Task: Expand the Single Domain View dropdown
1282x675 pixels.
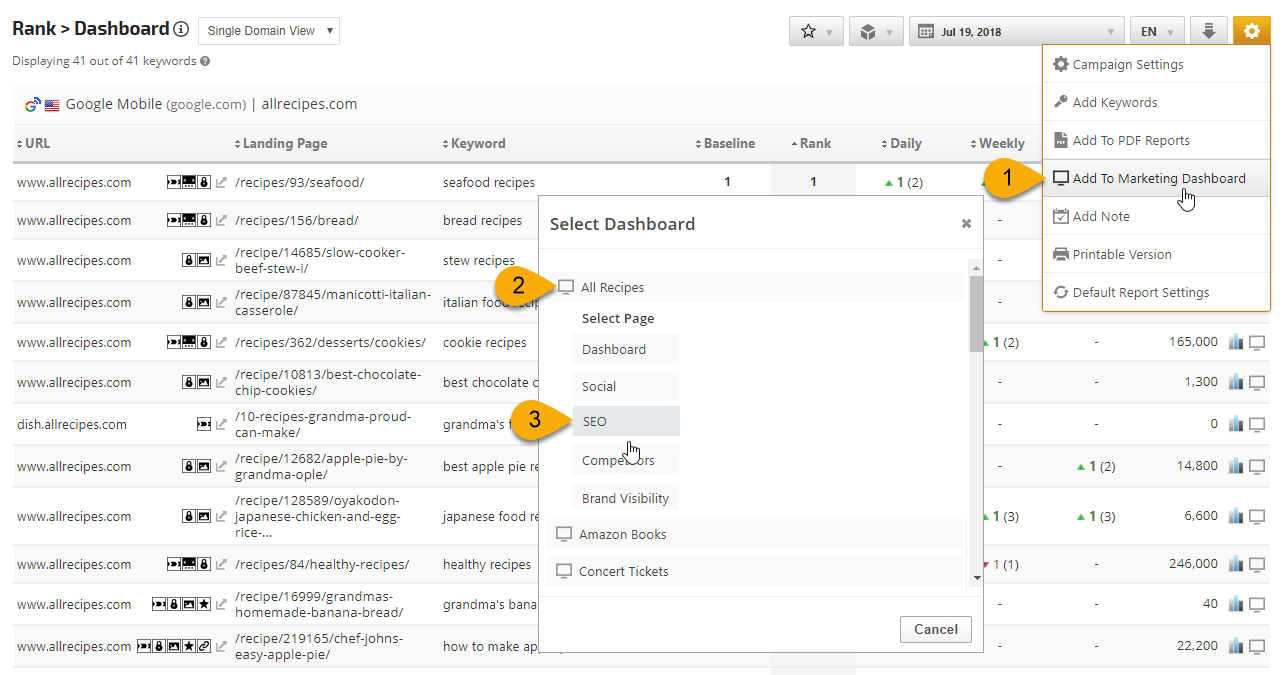Action: pos(269,31)
